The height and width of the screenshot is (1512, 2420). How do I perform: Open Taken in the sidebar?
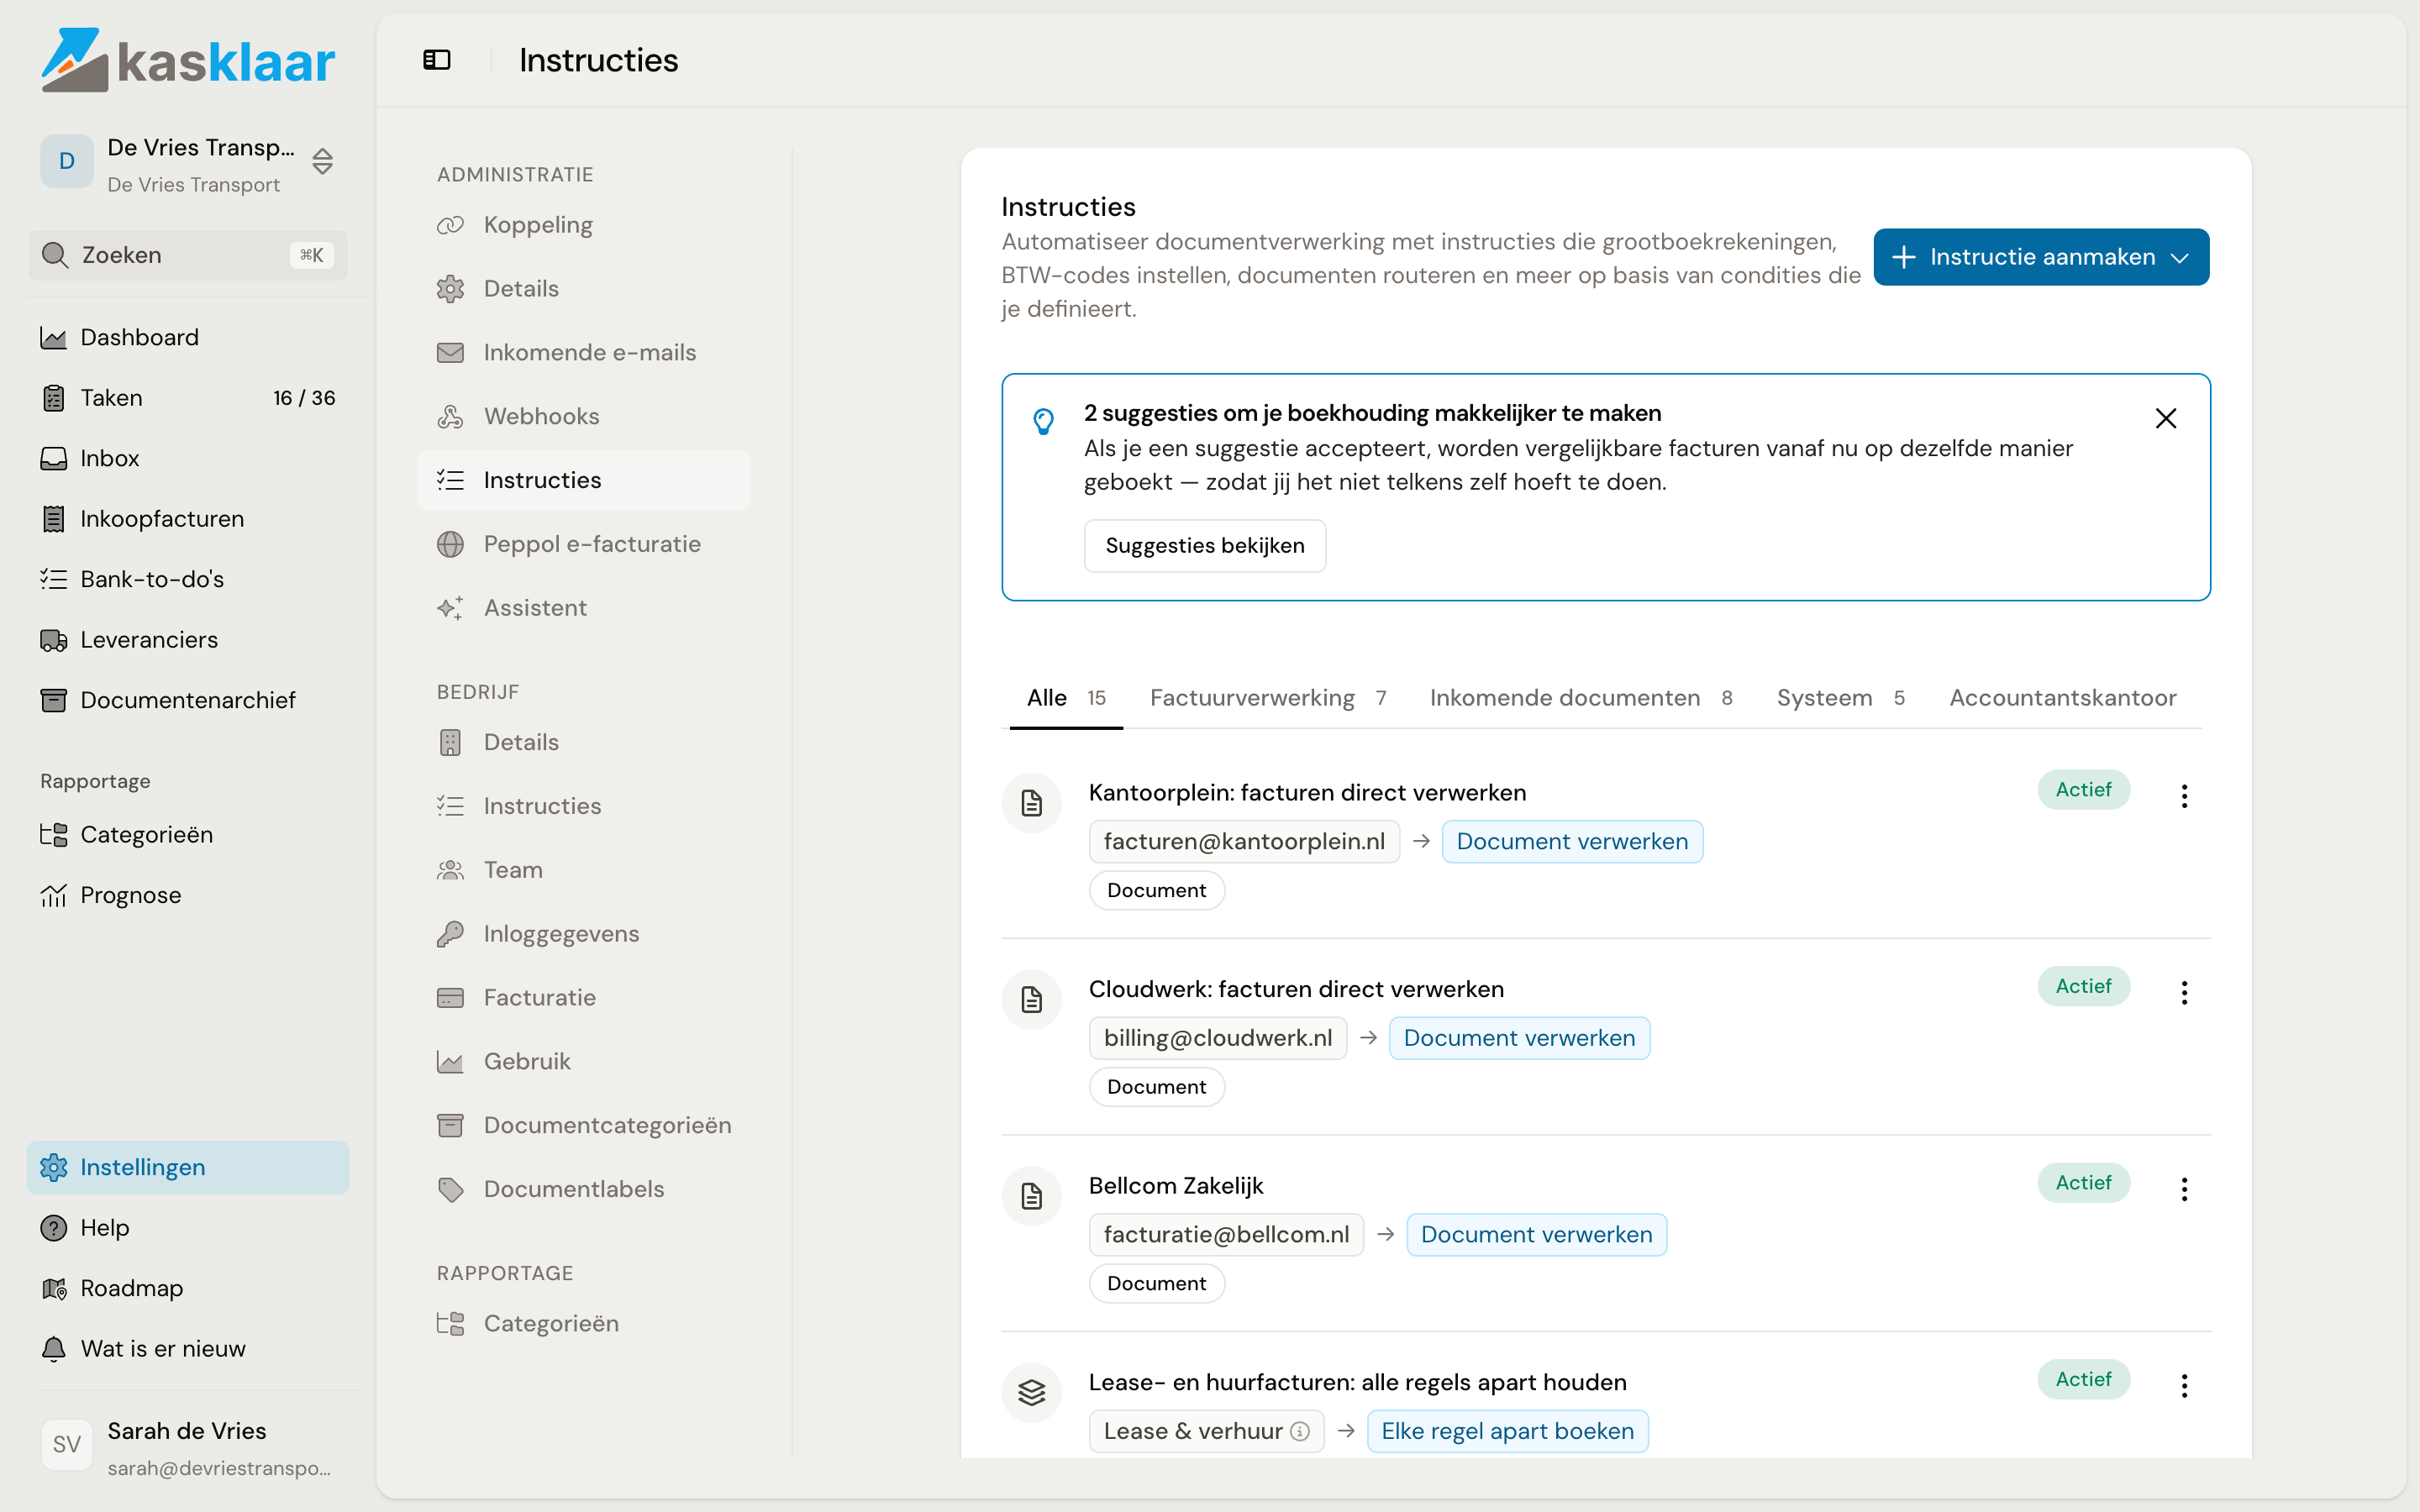click(188, 398)
